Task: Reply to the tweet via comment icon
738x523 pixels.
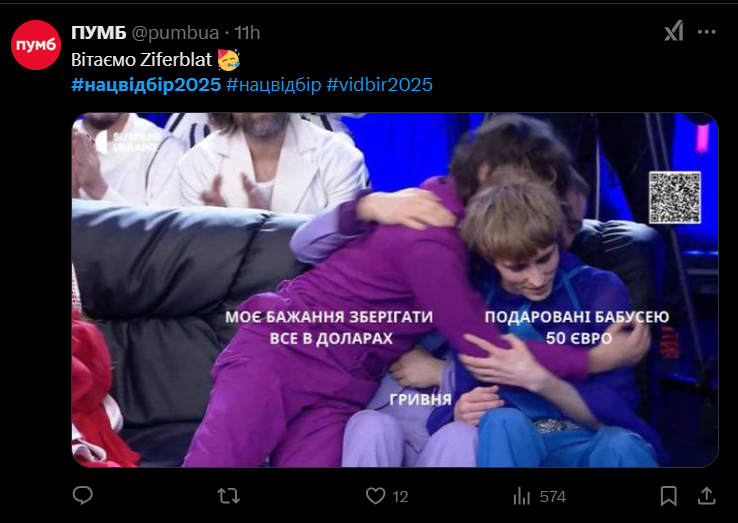Action: click(83, 496)
